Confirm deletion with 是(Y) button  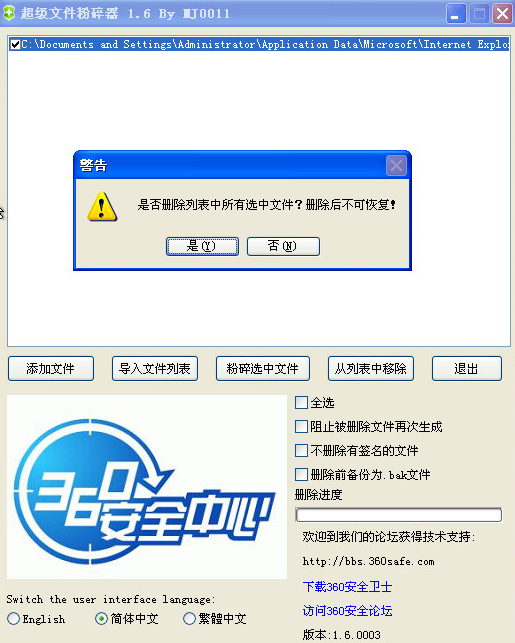(202, 246)
